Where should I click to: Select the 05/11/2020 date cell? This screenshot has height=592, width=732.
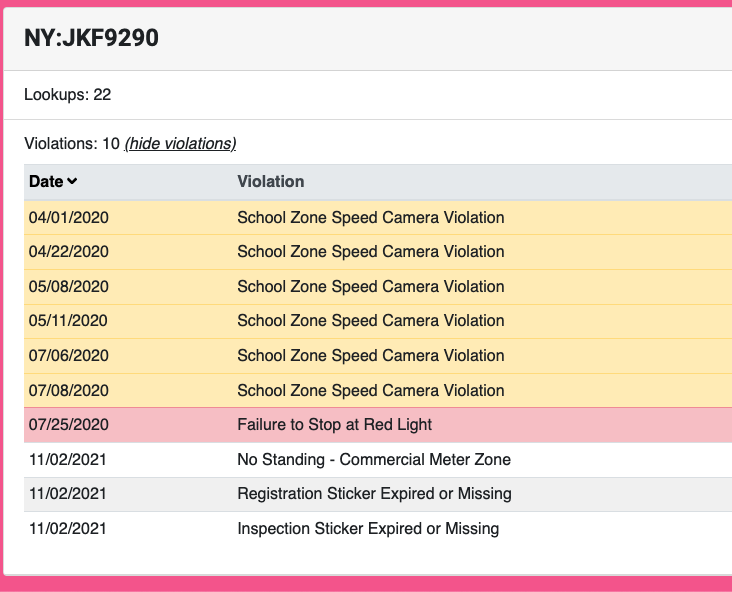(x=68, y=321)
